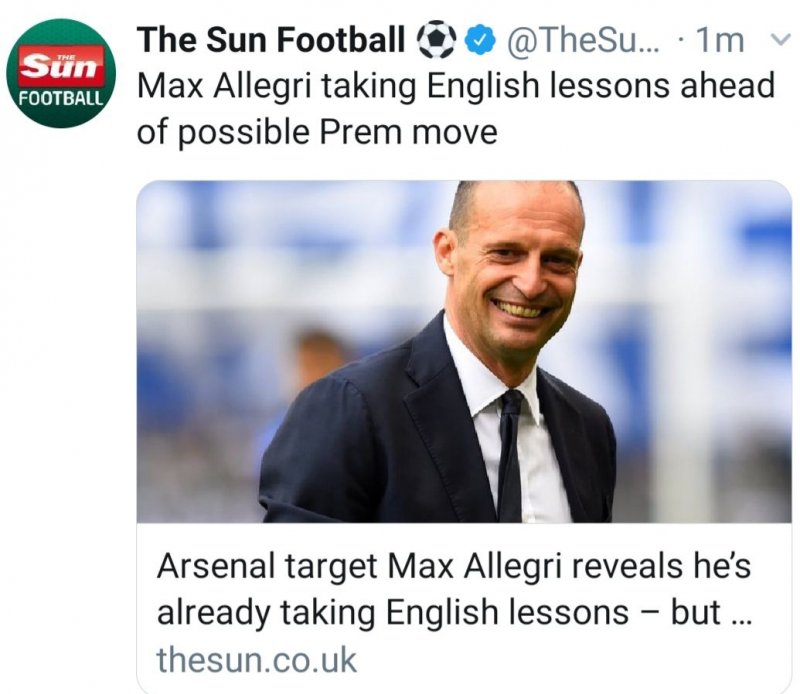Click tweet line 'of possible Prem move'
This screenshot has width=800, height=694.
(x=316, y=132)
